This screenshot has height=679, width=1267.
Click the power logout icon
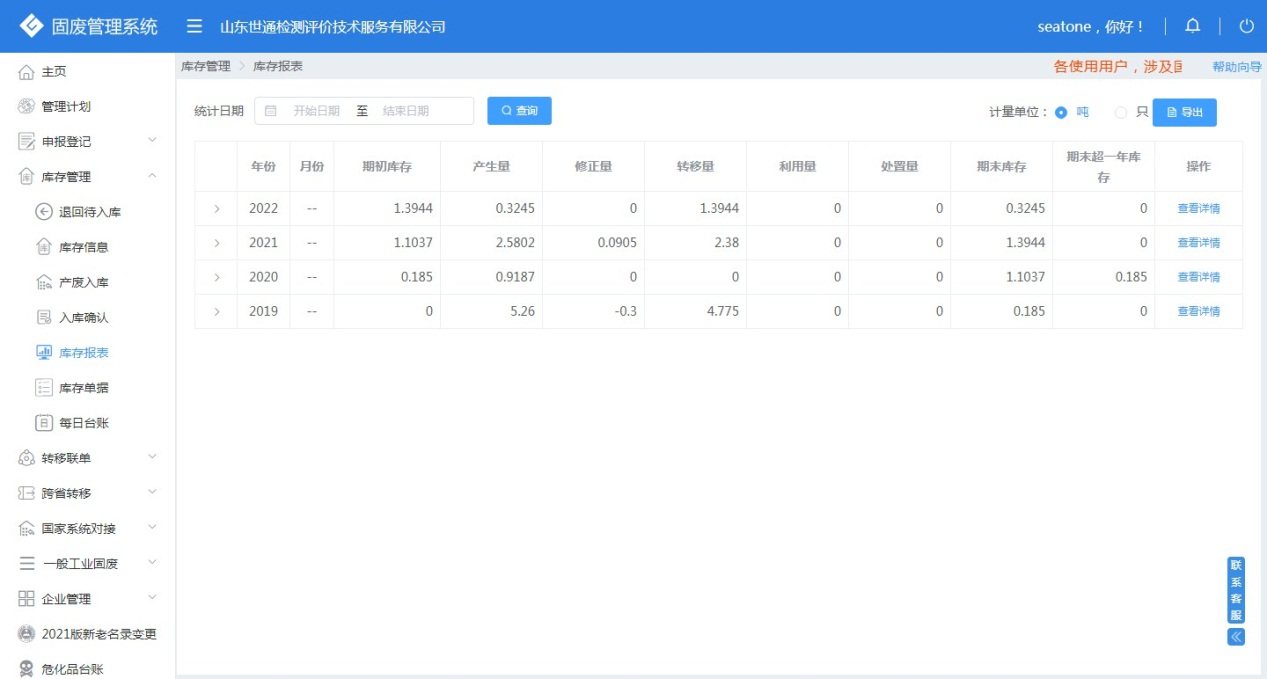pyautogui.click(x=1246, y=27)
